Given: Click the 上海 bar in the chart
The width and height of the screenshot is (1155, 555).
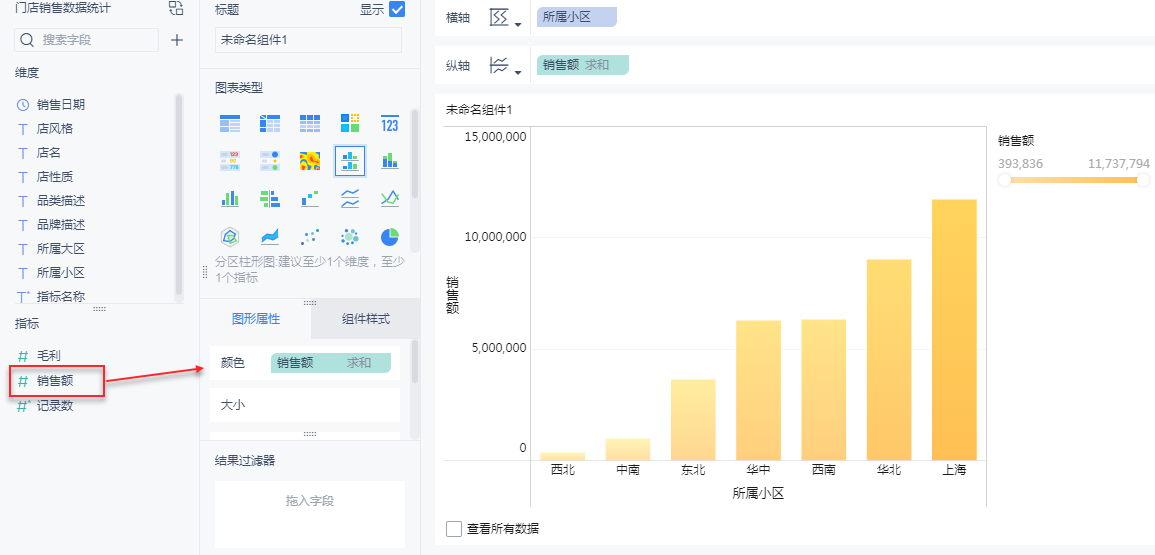Looking at the screenshot, I should point(954,329).
